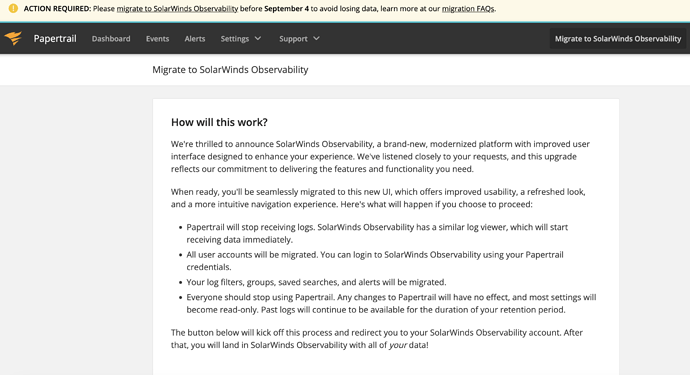
Task: Expand the Settings dropdown chevron
Action: (258, 39)
